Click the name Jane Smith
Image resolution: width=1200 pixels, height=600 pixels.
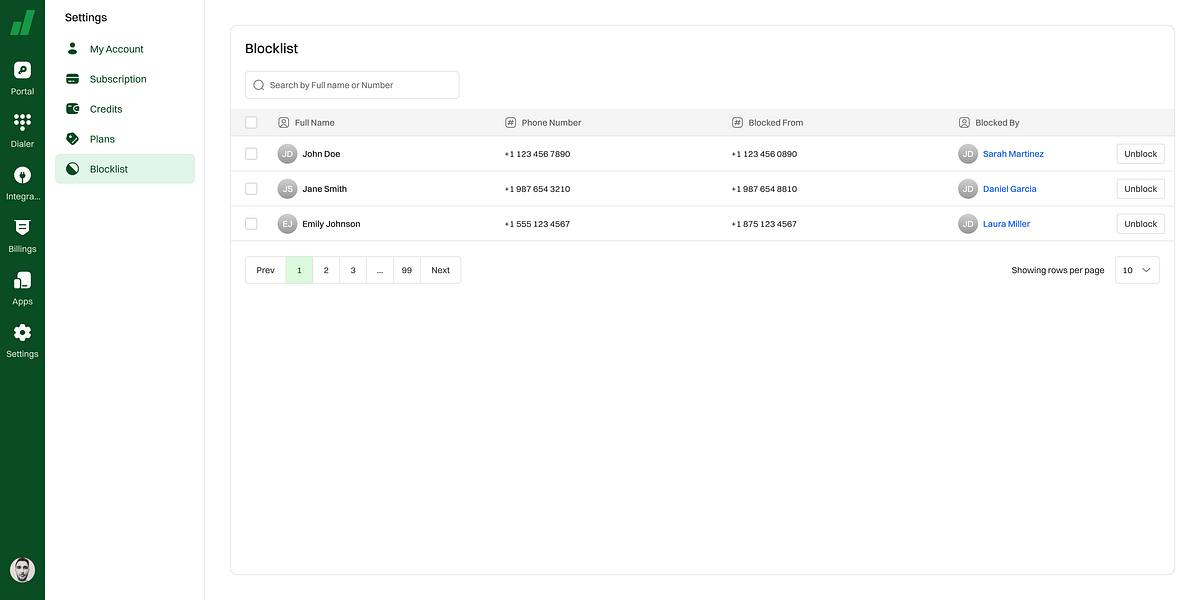click(325, 189)
